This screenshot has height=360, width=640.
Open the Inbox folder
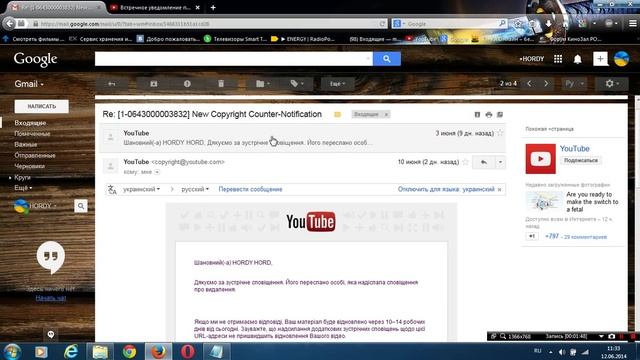point(30,123)
